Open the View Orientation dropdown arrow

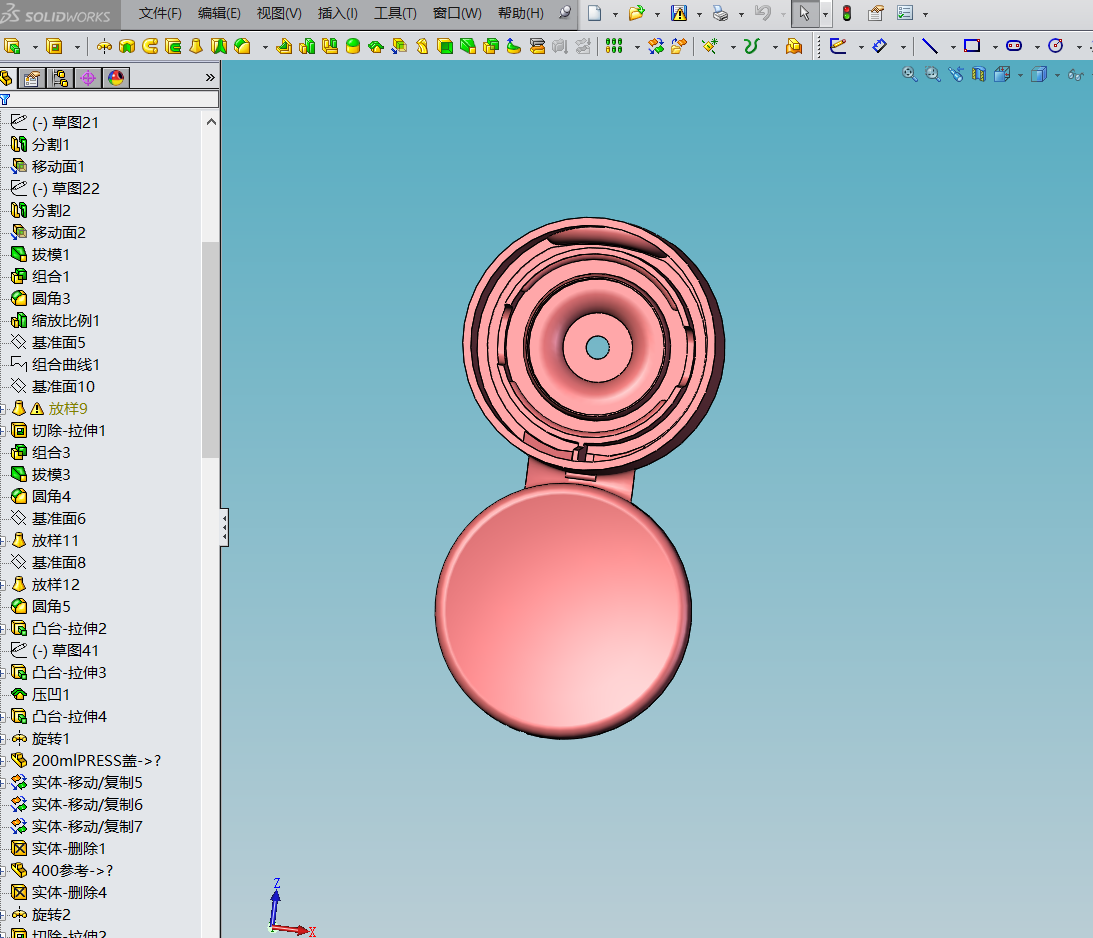coord(1021,75)
